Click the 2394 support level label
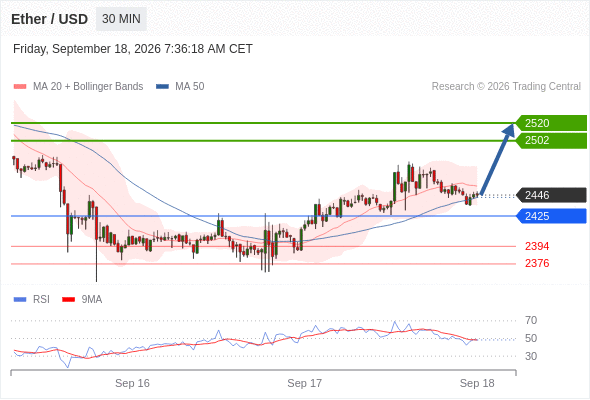 click(x=537, y=246)
